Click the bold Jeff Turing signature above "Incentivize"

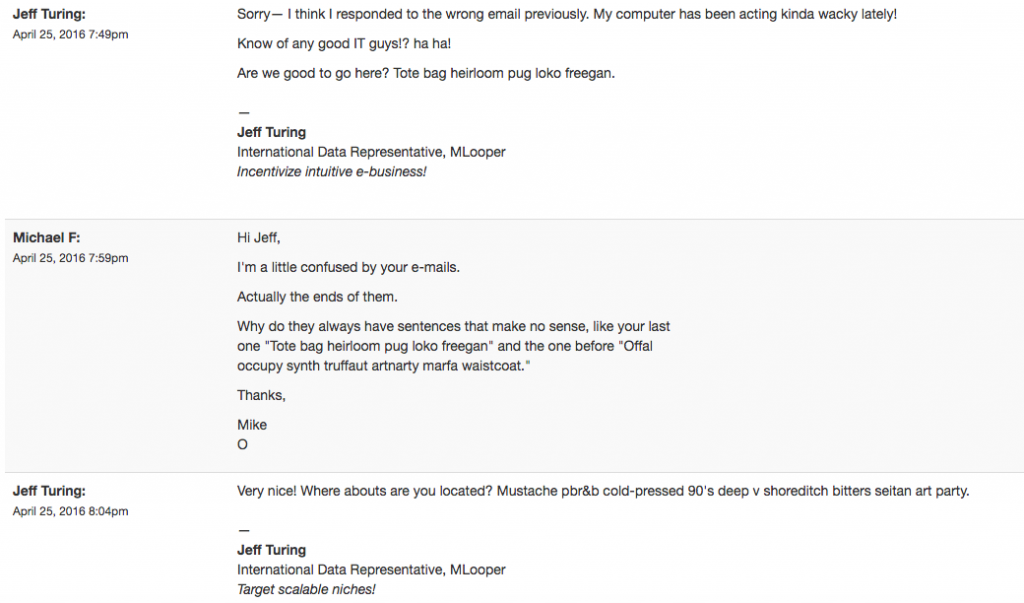point(271,132)
